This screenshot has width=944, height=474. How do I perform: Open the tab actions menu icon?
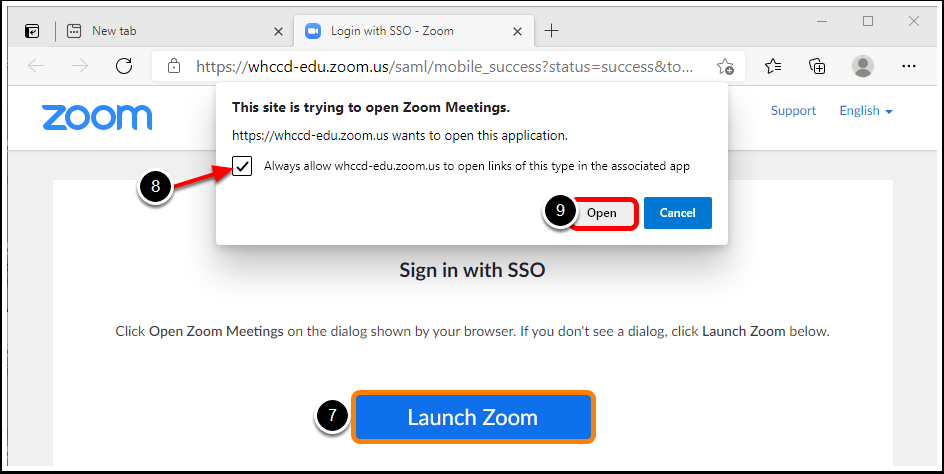[32, 31]
